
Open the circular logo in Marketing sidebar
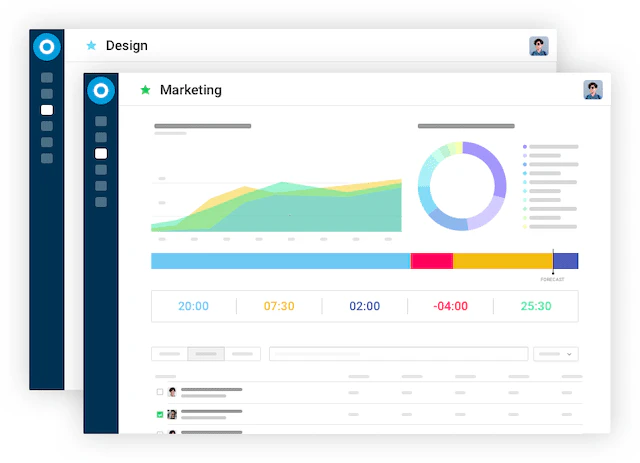101,91
